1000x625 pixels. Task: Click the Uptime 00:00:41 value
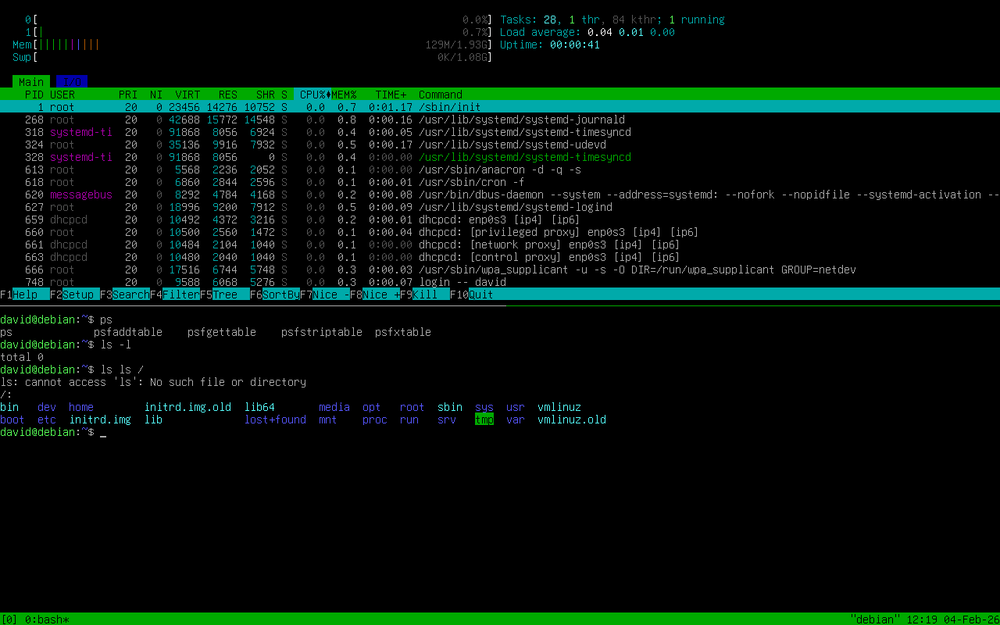[x=575, y=45]
